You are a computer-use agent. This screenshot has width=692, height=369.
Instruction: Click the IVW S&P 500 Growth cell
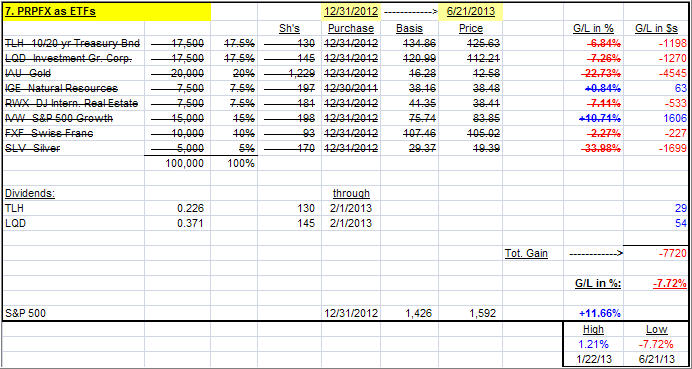point(73,118)
